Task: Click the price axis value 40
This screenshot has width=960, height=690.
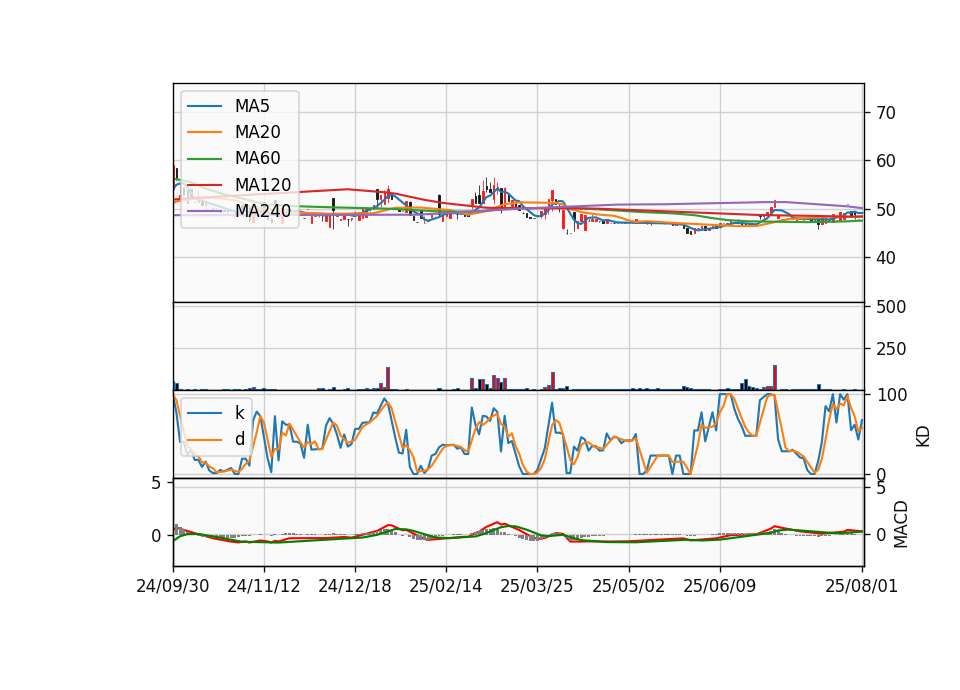Action: tap(886, 258)
